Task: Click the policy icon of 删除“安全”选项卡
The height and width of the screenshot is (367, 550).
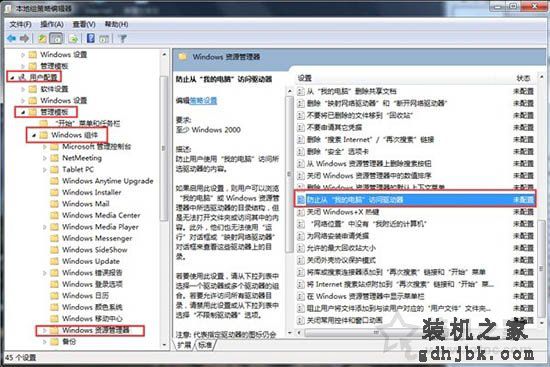Action: pyautogui.click(x=301, y=152)
